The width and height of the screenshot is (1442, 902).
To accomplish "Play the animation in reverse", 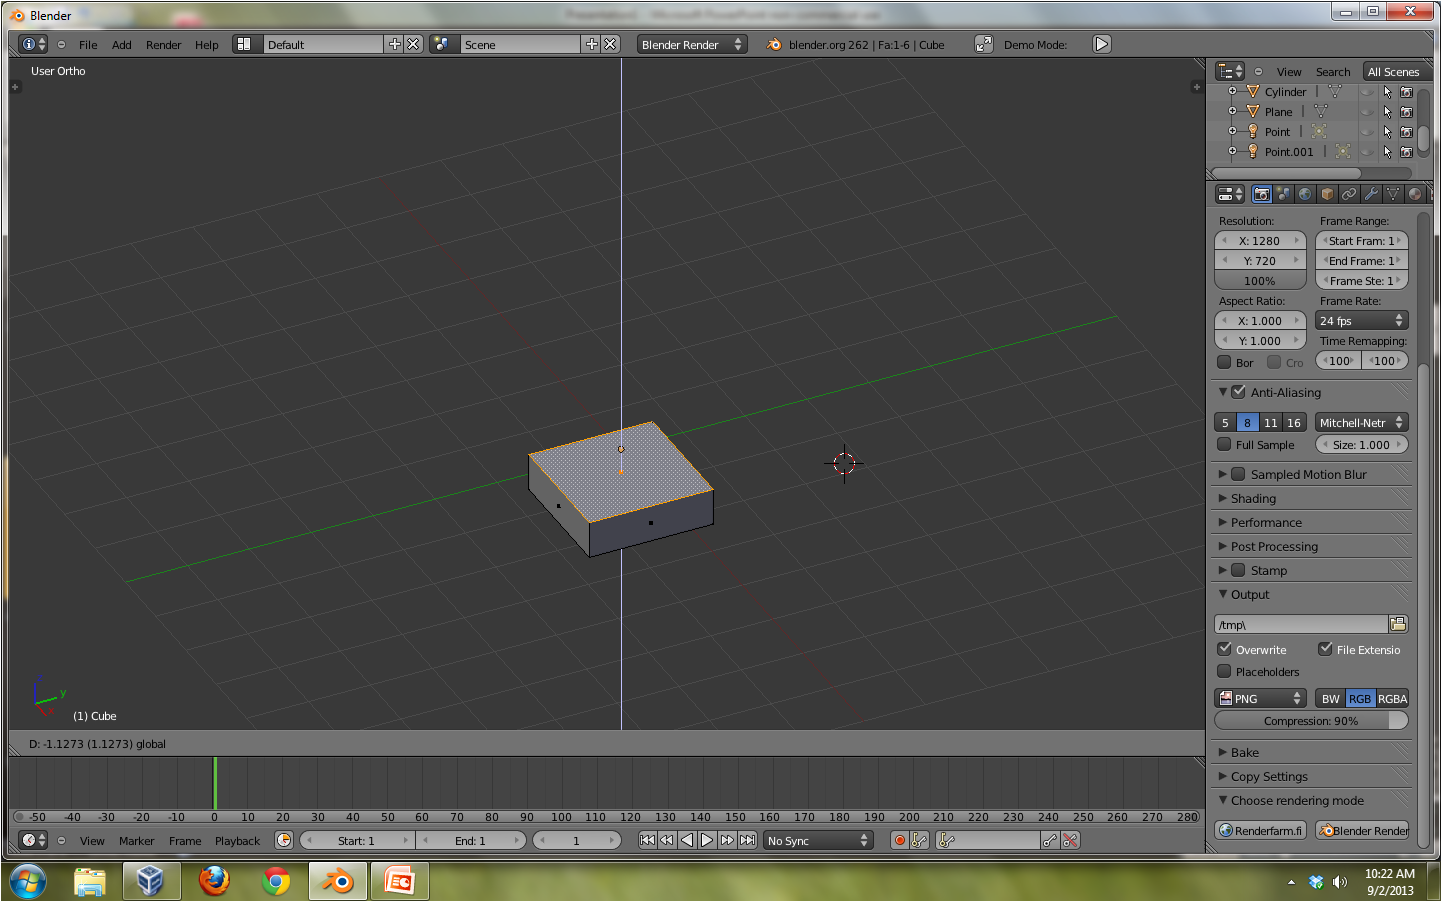I will point(687,840).
